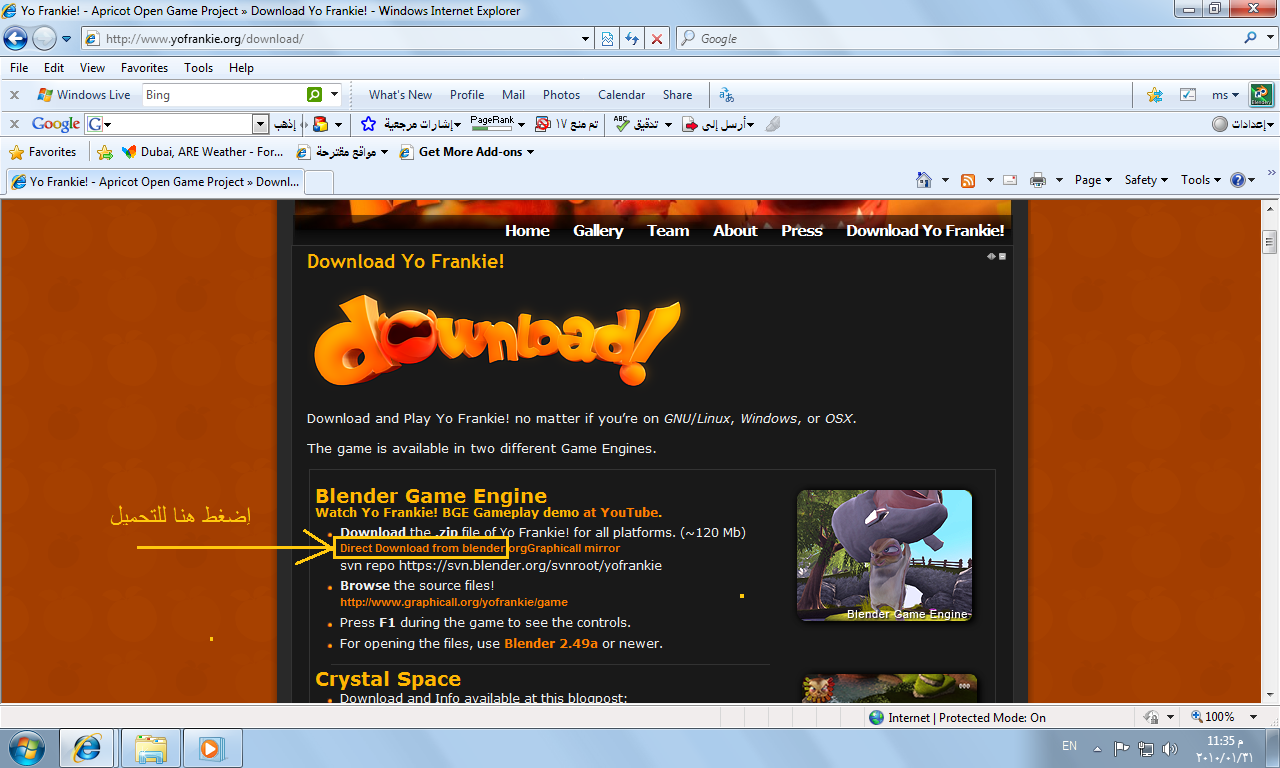1280x768 pixels.
Task: Refresh the page with the Refresh icon
Action: 632,39
